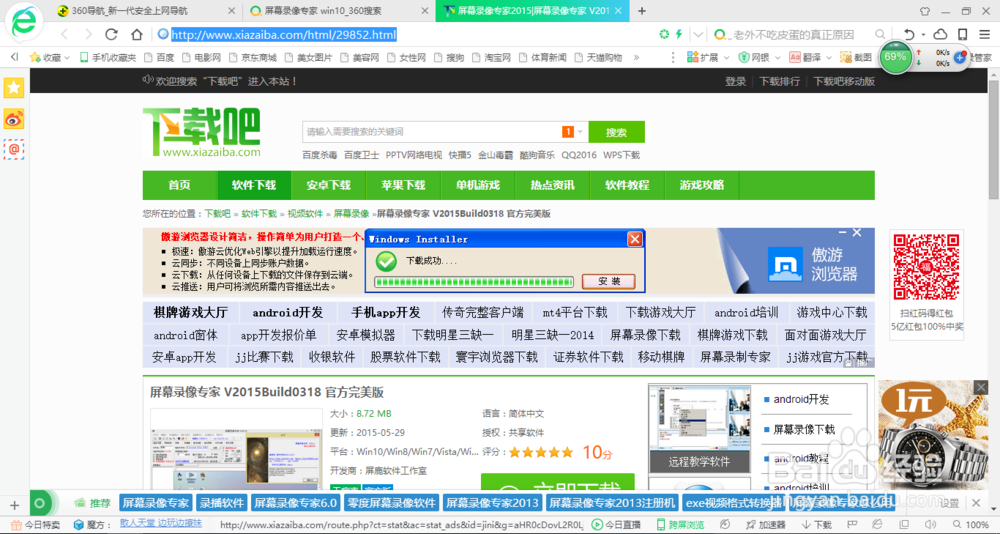Viewport: 1000px width, 534px height.
Task: Click the 360 browser logo
Action: pyautogui.click(x=24, y=22)
